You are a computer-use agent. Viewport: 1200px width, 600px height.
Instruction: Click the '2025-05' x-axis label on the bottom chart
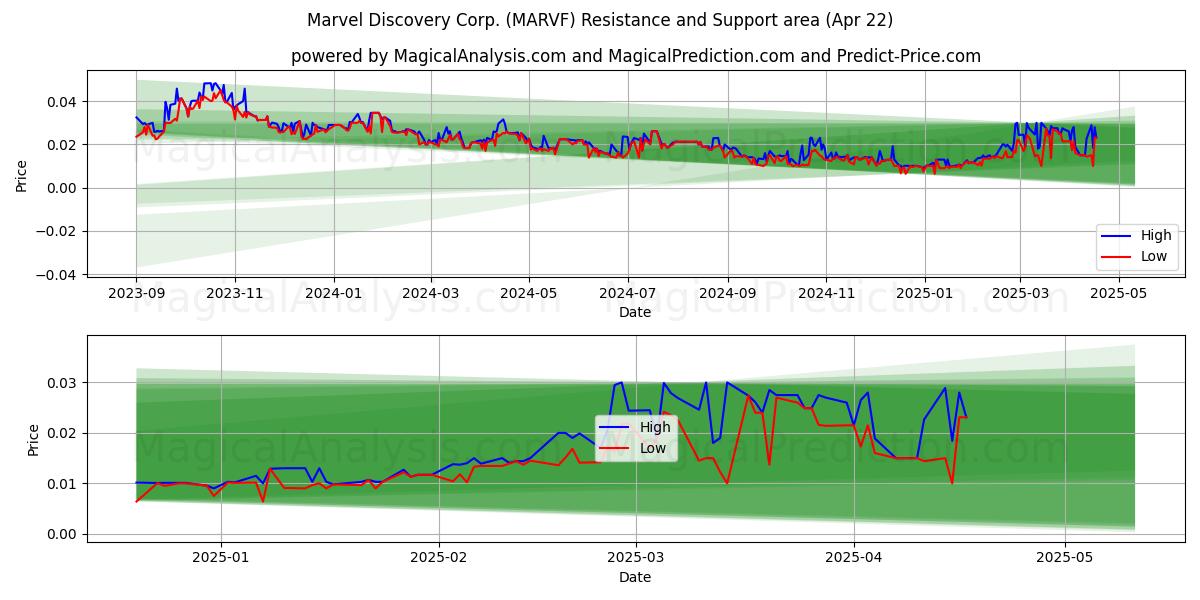point(1065,559)
